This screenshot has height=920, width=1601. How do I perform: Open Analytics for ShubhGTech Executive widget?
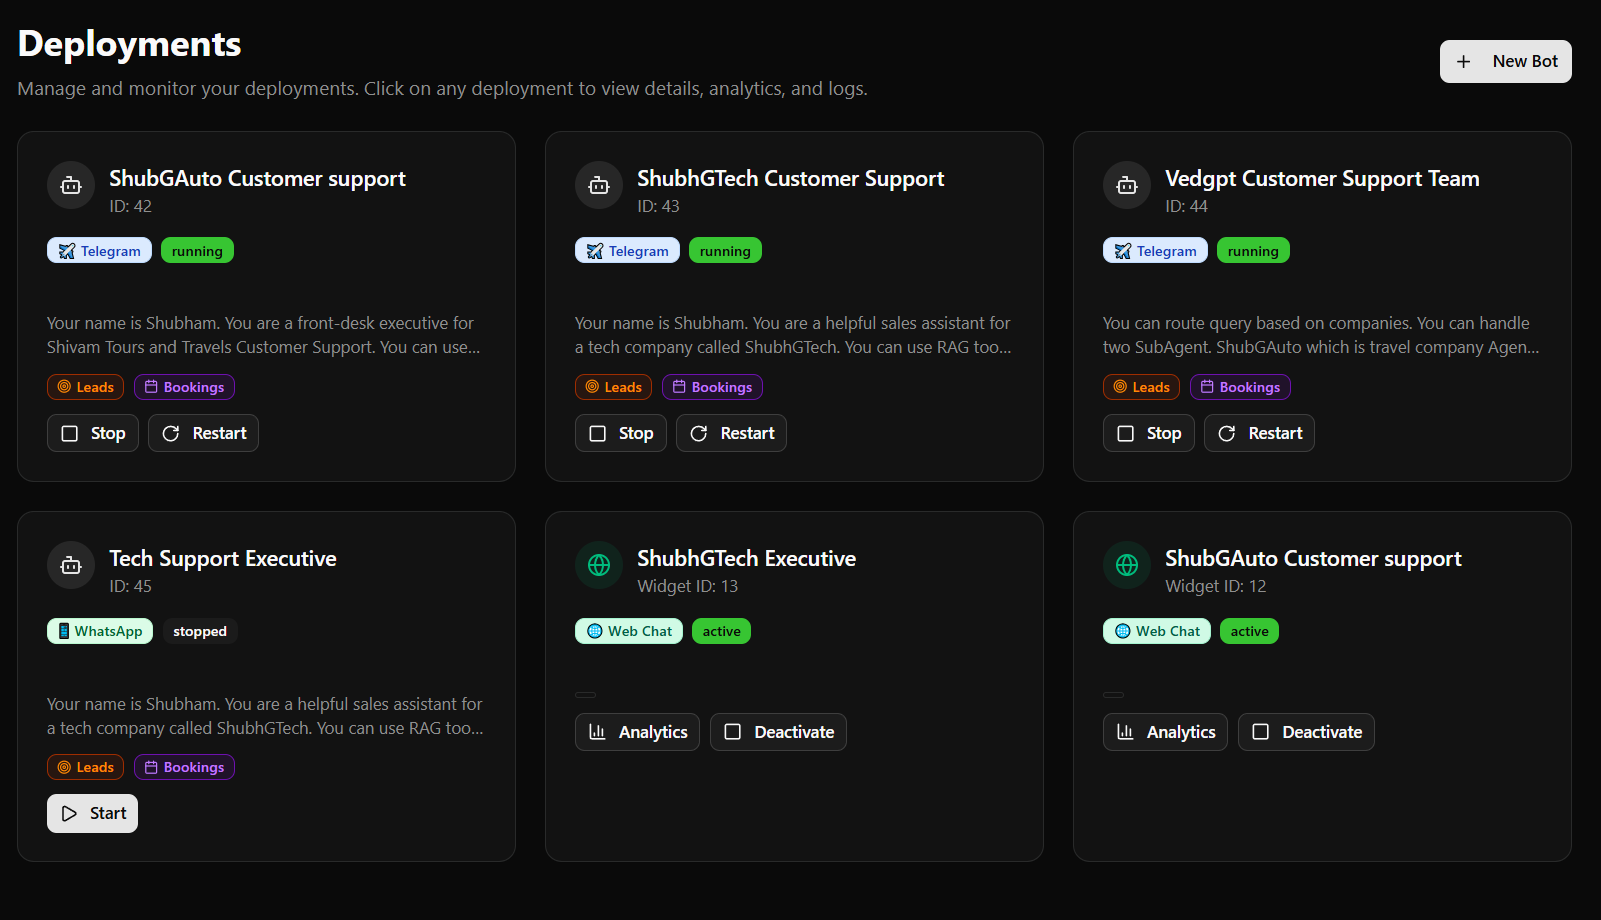point(637,732)
